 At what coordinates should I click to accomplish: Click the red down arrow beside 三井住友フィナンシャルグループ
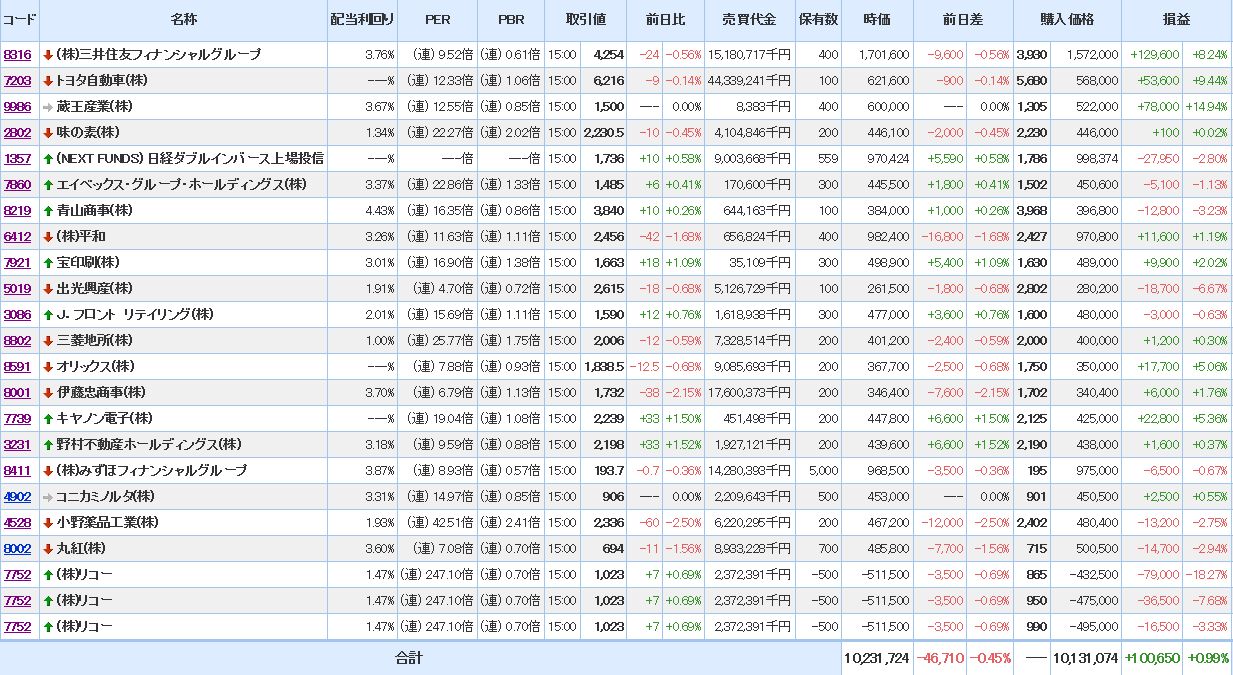click(47, 55)
